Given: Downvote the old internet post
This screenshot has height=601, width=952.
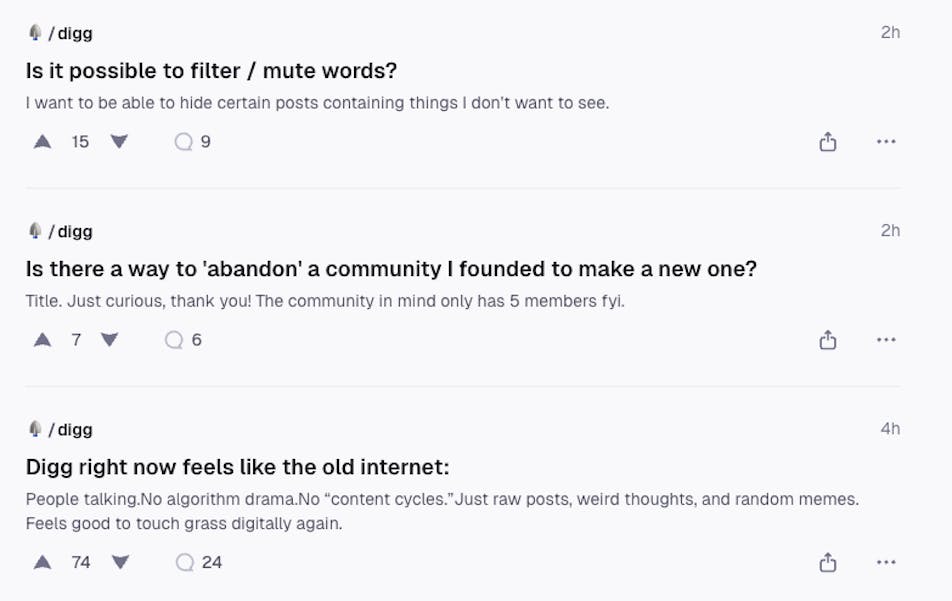Looking at the screenshot, I should tap(121, 562).
